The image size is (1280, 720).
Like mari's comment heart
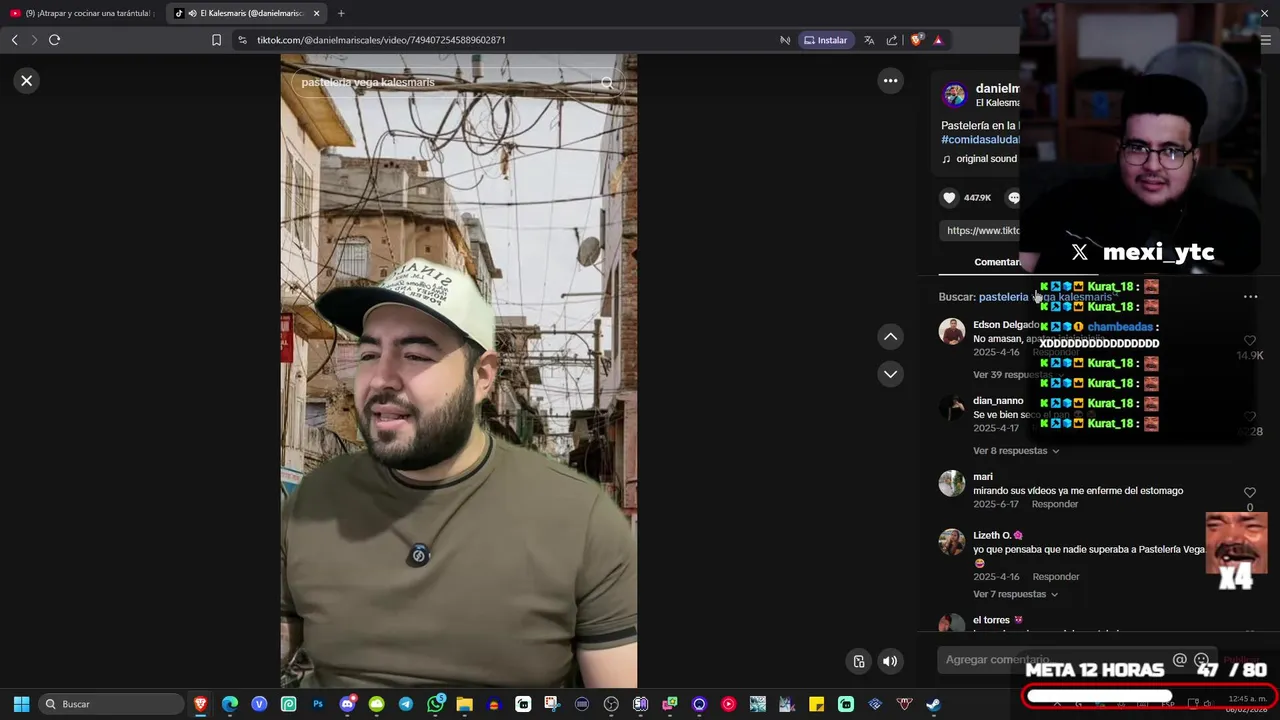1249,493
